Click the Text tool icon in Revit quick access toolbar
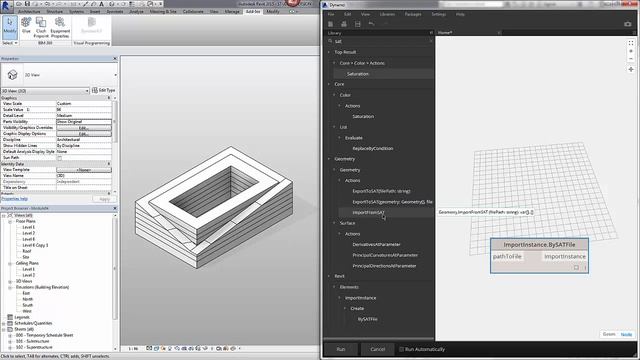The width and height of the screenshot is (640, 360). (x=102, y=4)
